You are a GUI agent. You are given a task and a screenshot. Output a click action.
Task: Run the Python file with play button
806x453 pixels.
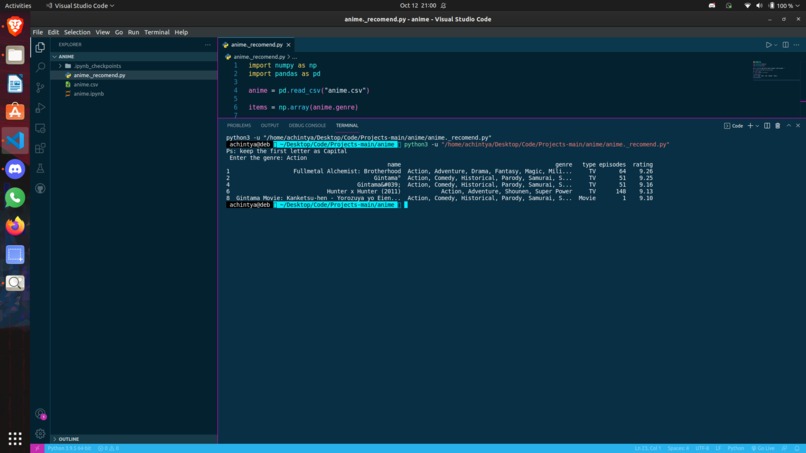pyautogui.click(x=768, y=45)
